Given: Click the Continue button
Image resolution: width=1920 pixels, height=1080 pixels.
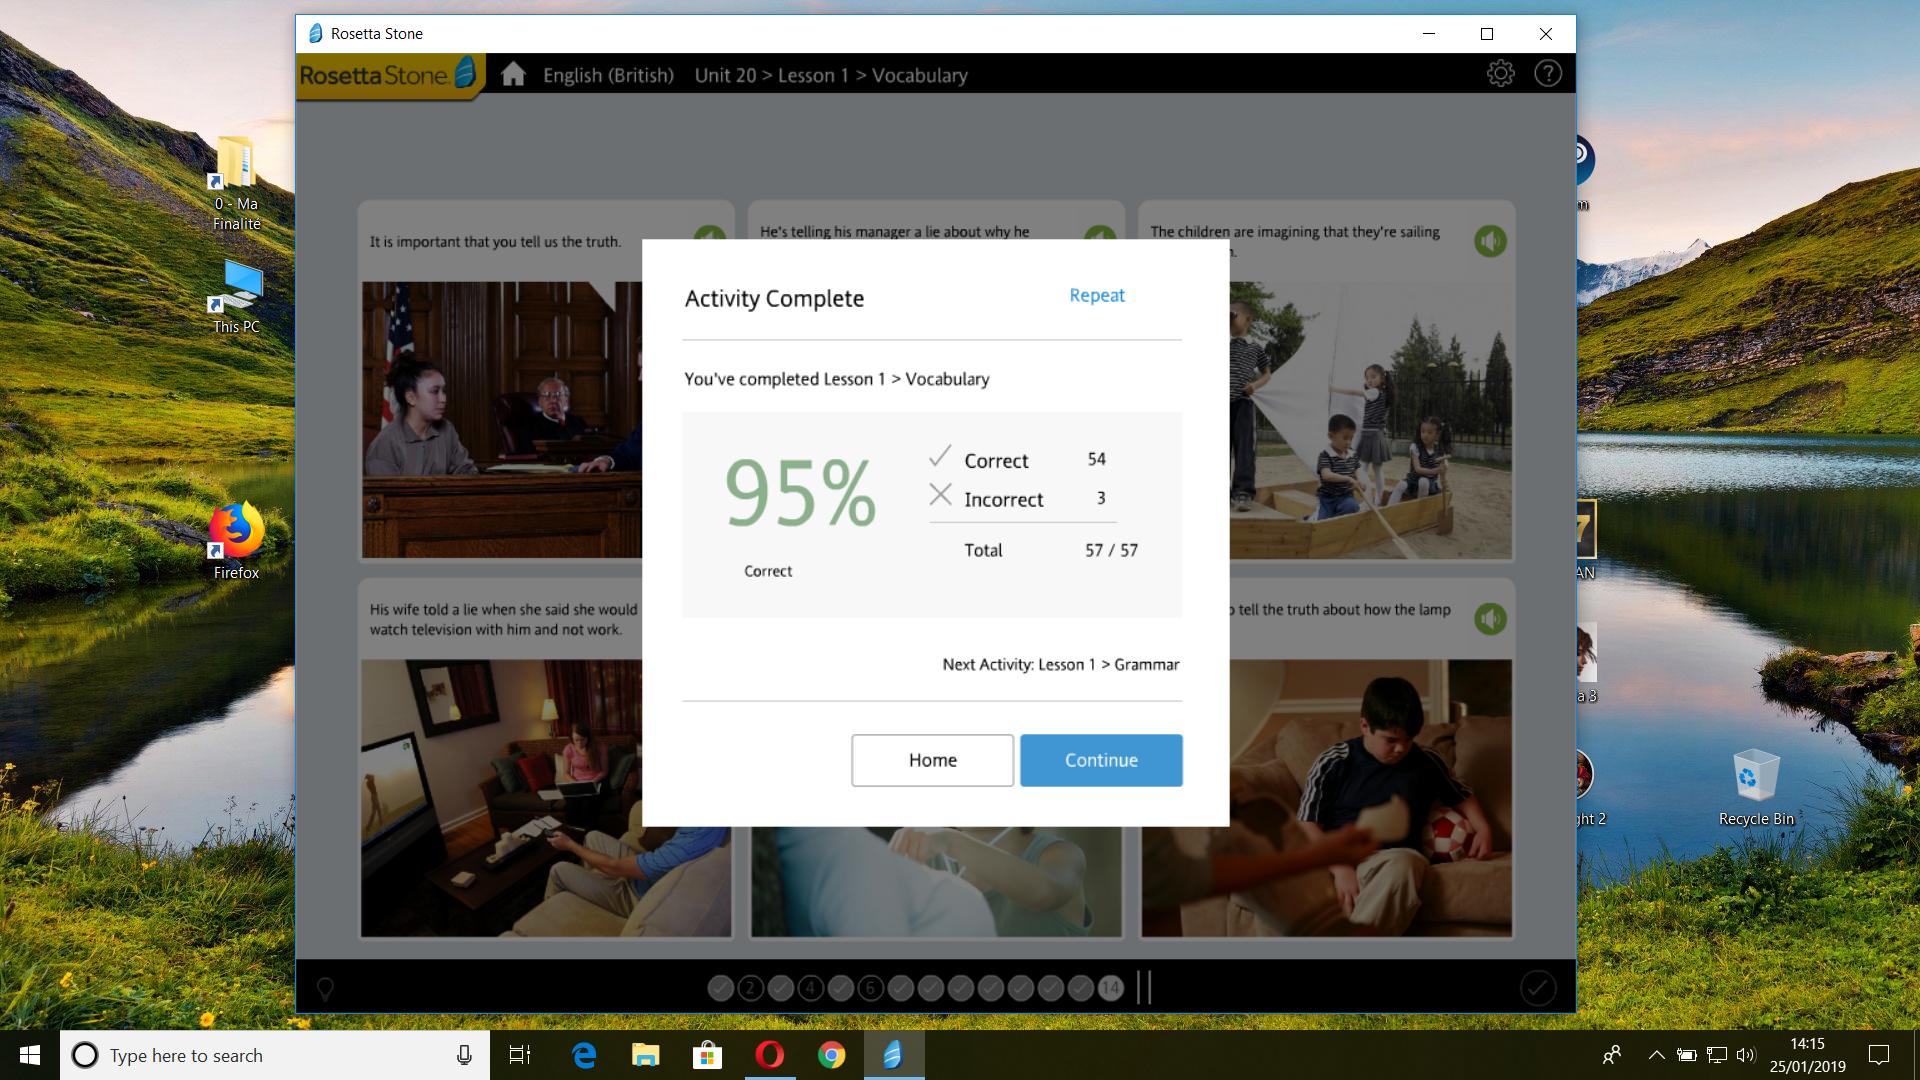Looking at the screenshot, I should click(x=1101, y=760).
